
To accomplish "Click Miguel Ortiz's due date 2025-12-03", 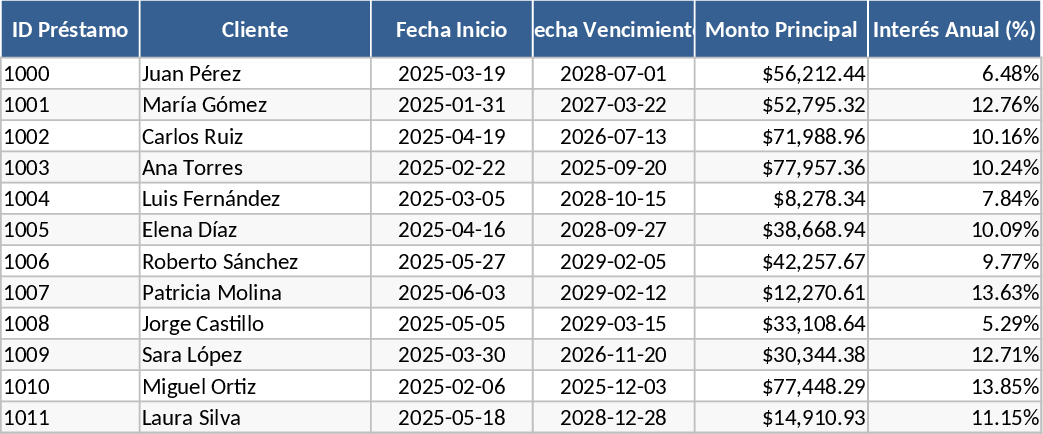I will point(613,387).
